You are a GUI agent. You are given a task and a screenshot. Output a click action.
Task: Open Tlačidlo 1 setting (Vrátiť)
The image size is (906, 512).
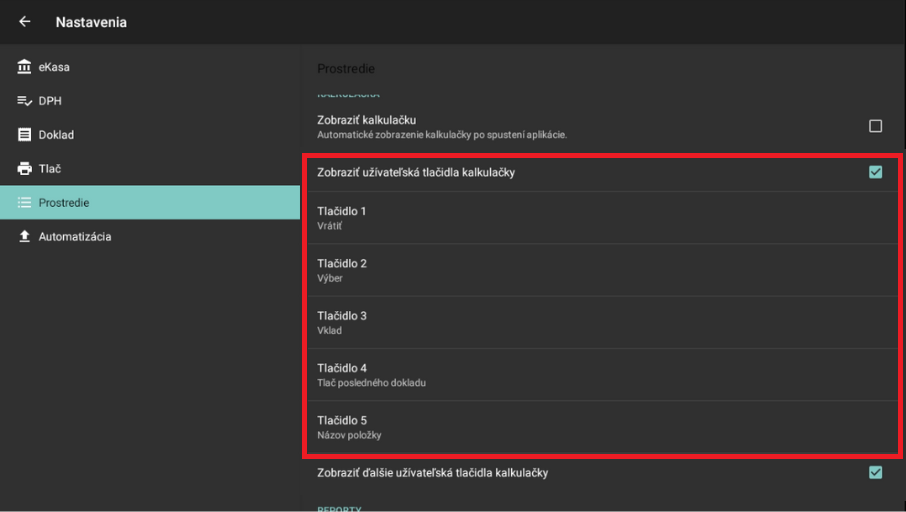pyautogui.click(x=600, y=218)
